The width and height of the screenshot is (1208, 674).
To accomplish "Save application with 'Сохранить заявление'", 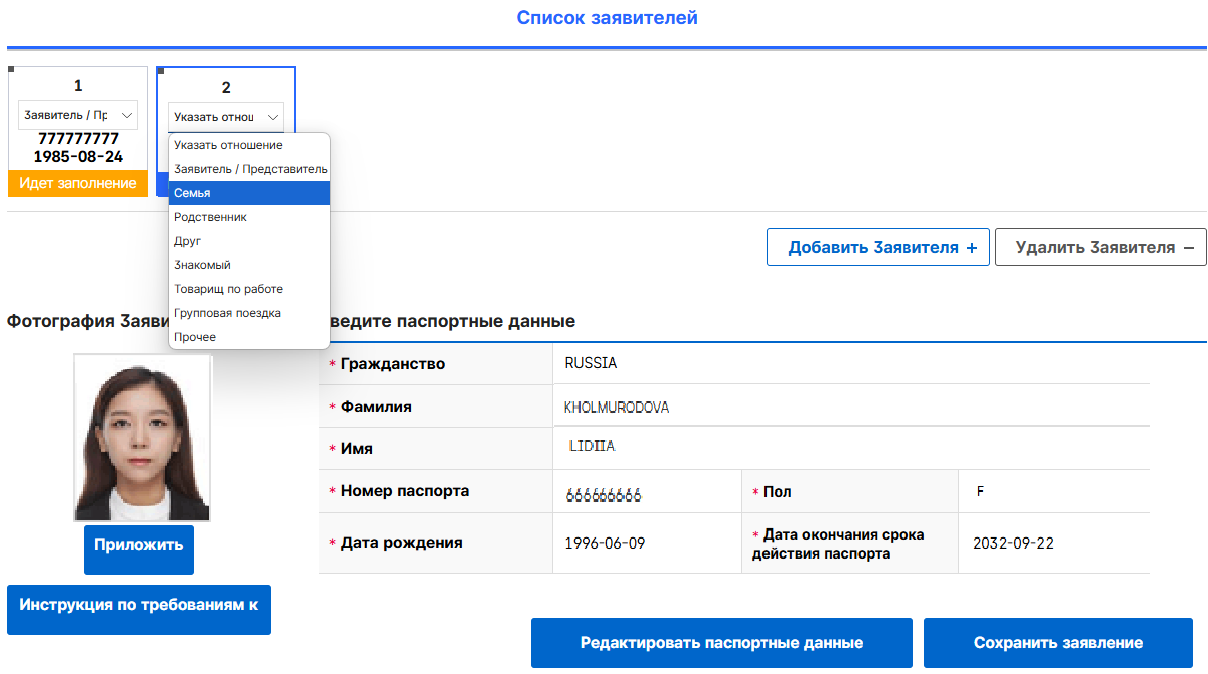I will (x=1058, y=643).
